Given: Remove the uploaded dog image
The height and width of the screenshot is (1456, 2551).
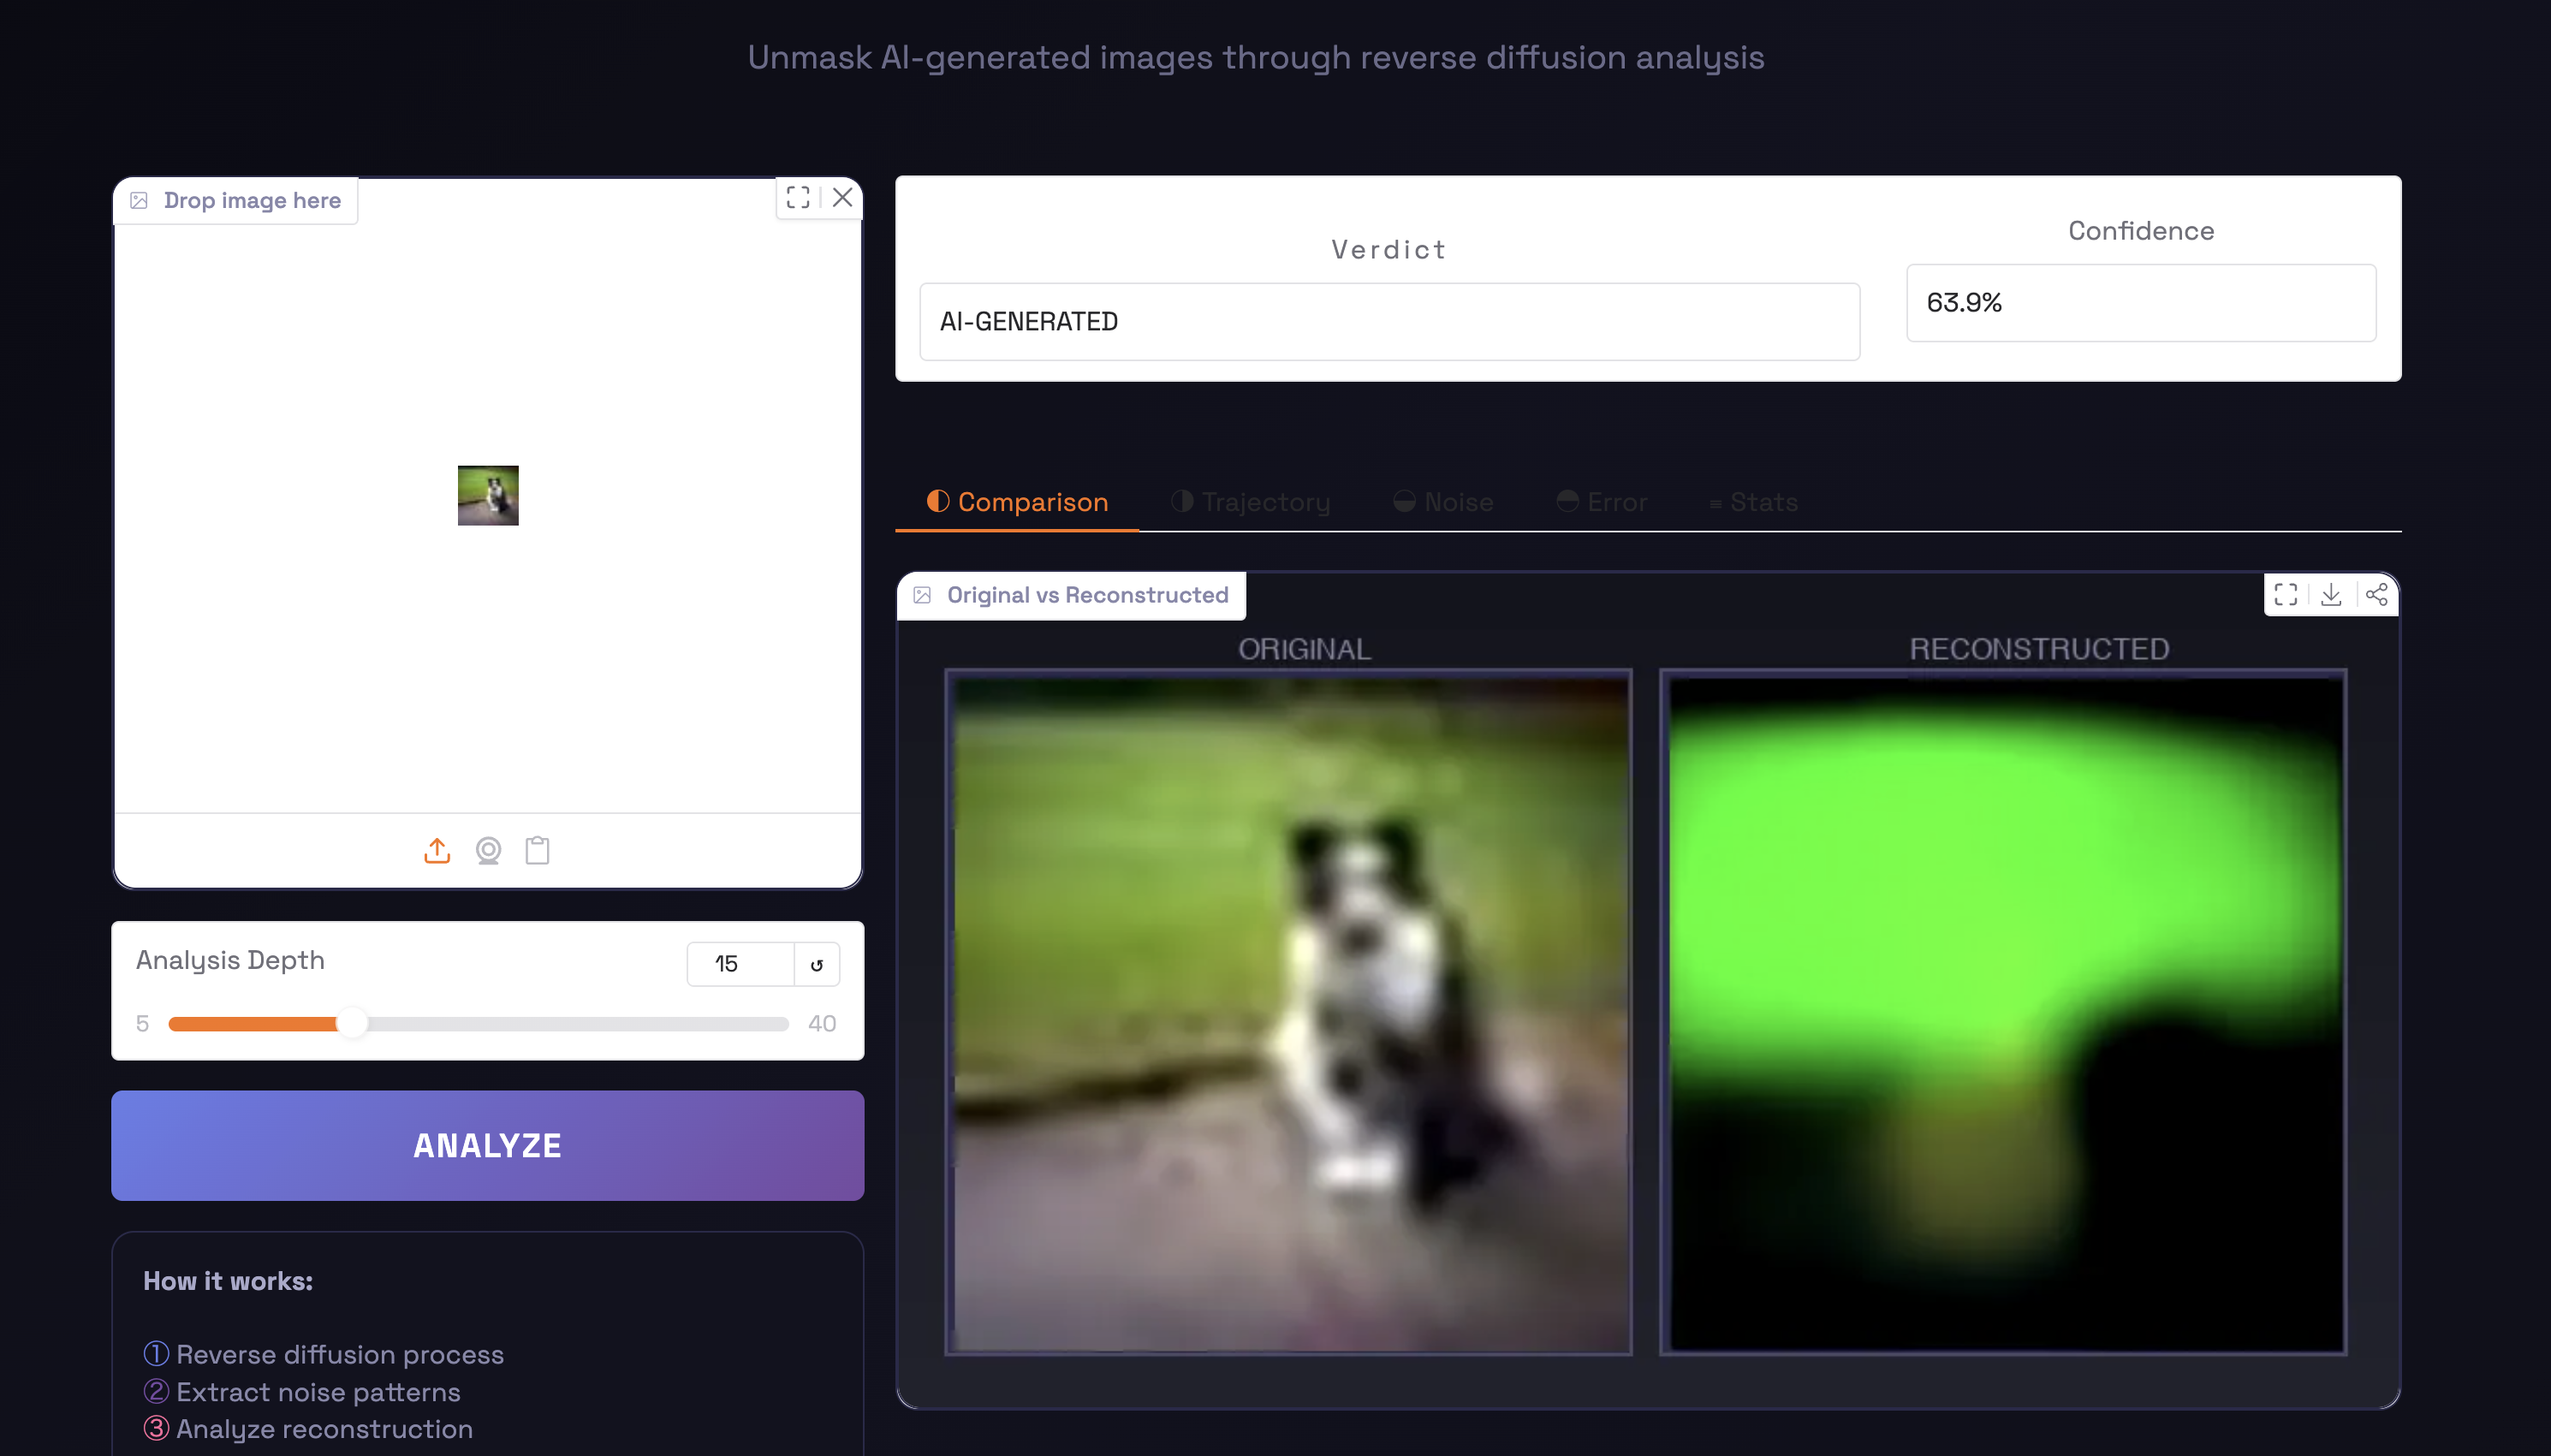Looking at the screenshot, I should coord(842,197).
